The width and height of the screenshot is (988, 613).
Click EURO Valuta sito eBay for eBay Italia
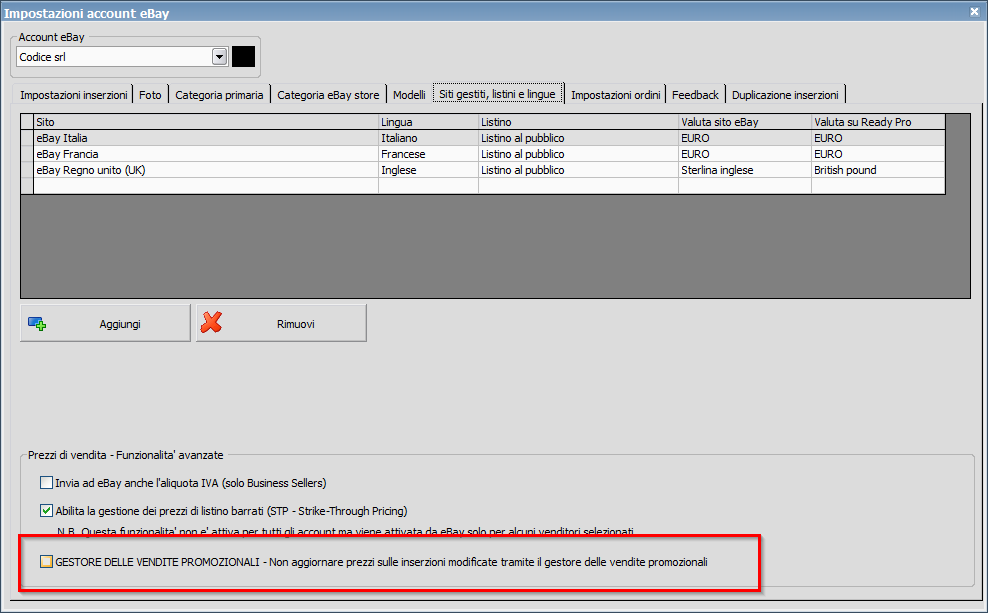[744, 138]
